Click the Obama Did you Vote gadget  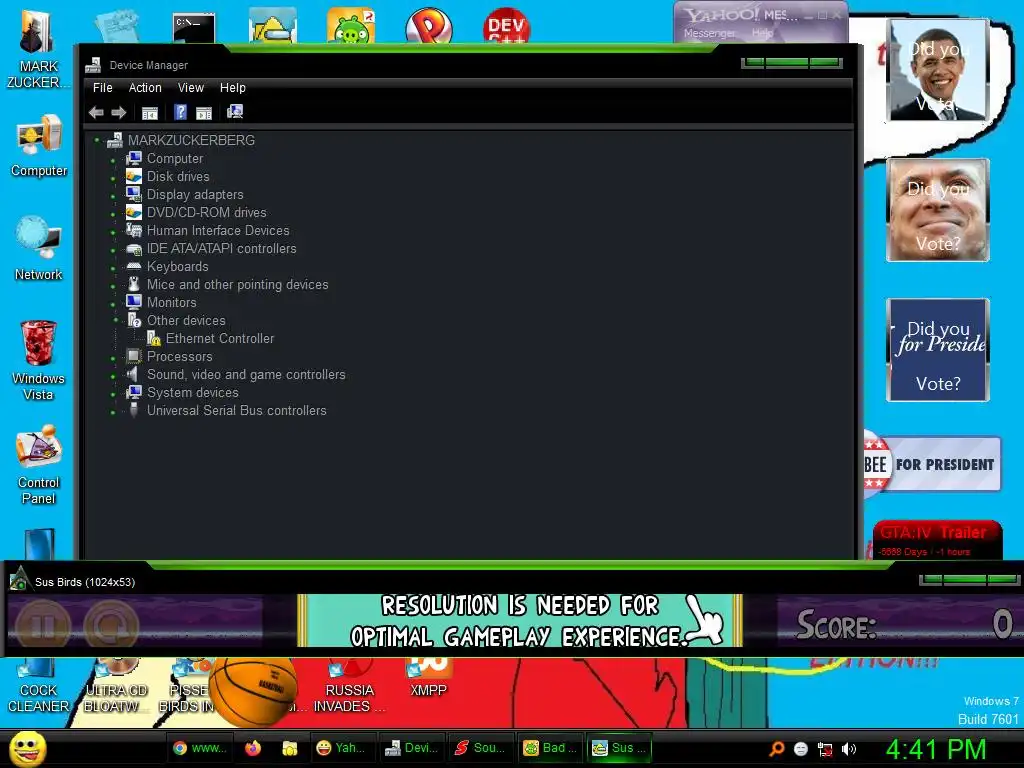tap(938, 70)
